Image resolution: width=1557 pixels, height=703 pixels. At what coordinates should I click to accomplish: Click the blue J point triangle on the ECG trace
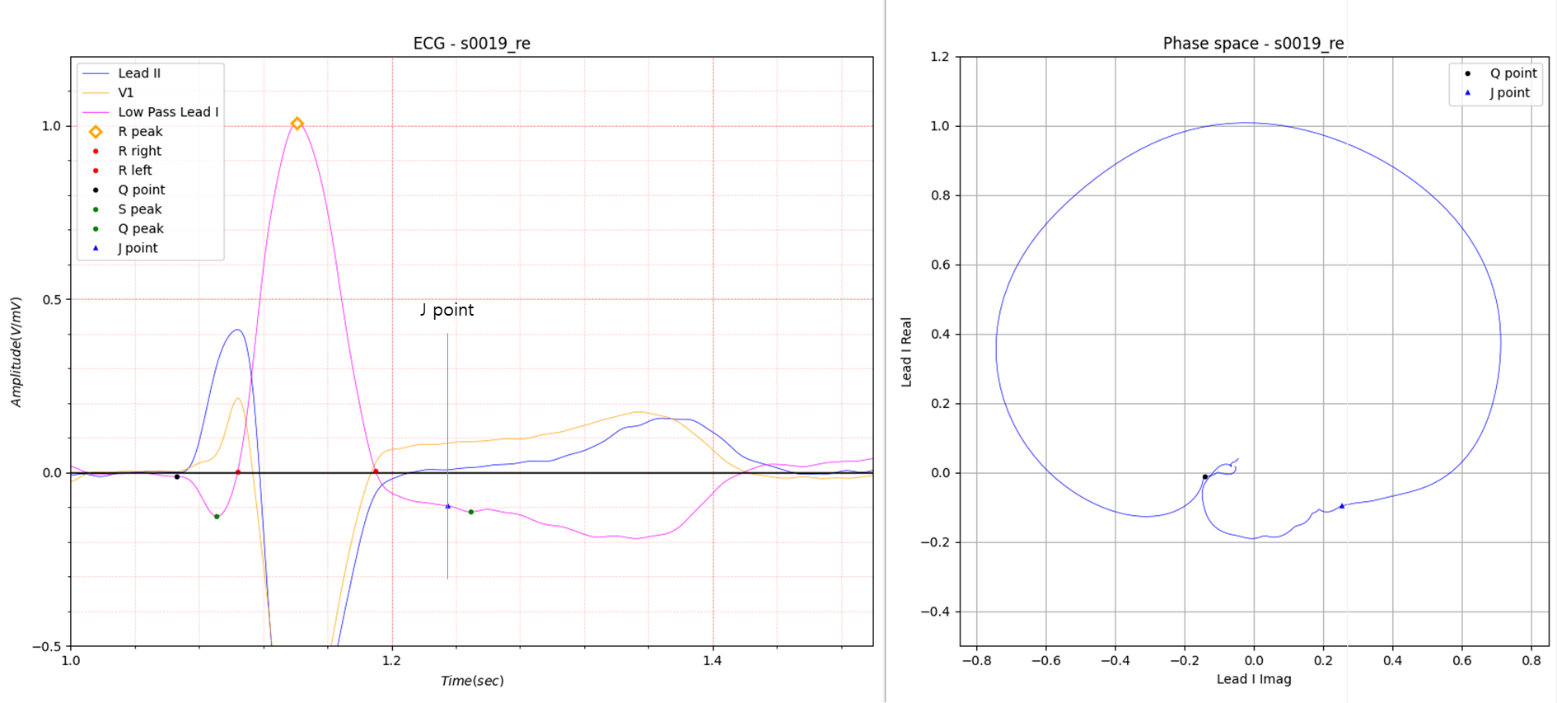448,506
